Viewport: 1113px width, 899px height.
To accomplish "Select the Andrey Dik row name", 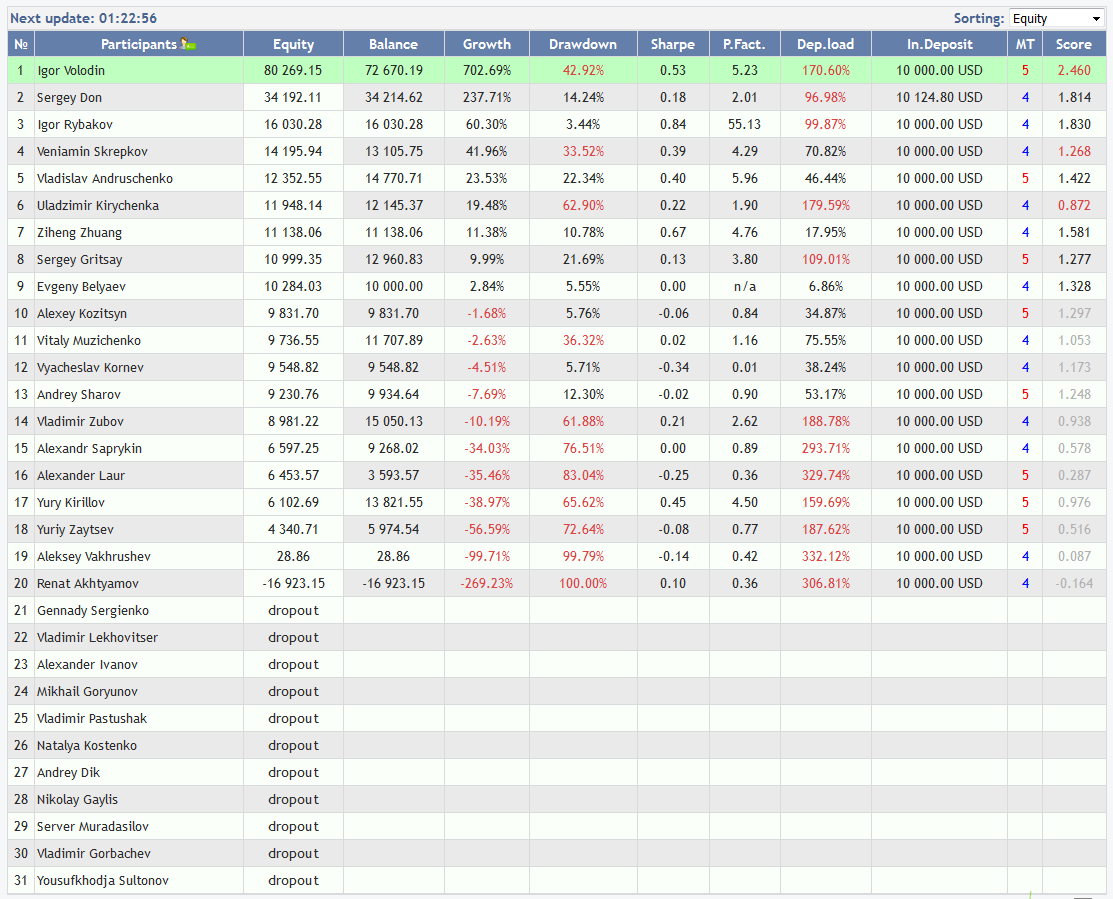I will [x=69, y=771].
